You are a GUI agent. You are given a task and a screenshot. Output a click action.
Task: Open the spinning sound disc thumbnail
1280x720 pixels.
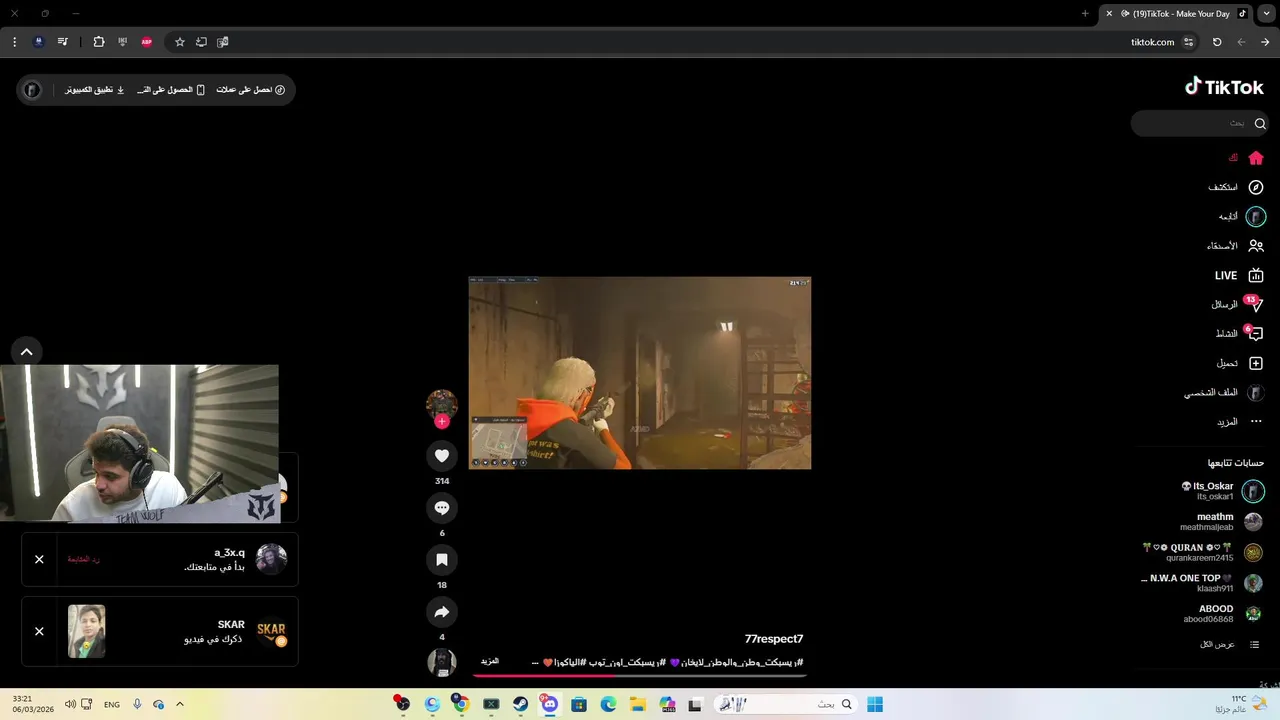coord(442,662)
